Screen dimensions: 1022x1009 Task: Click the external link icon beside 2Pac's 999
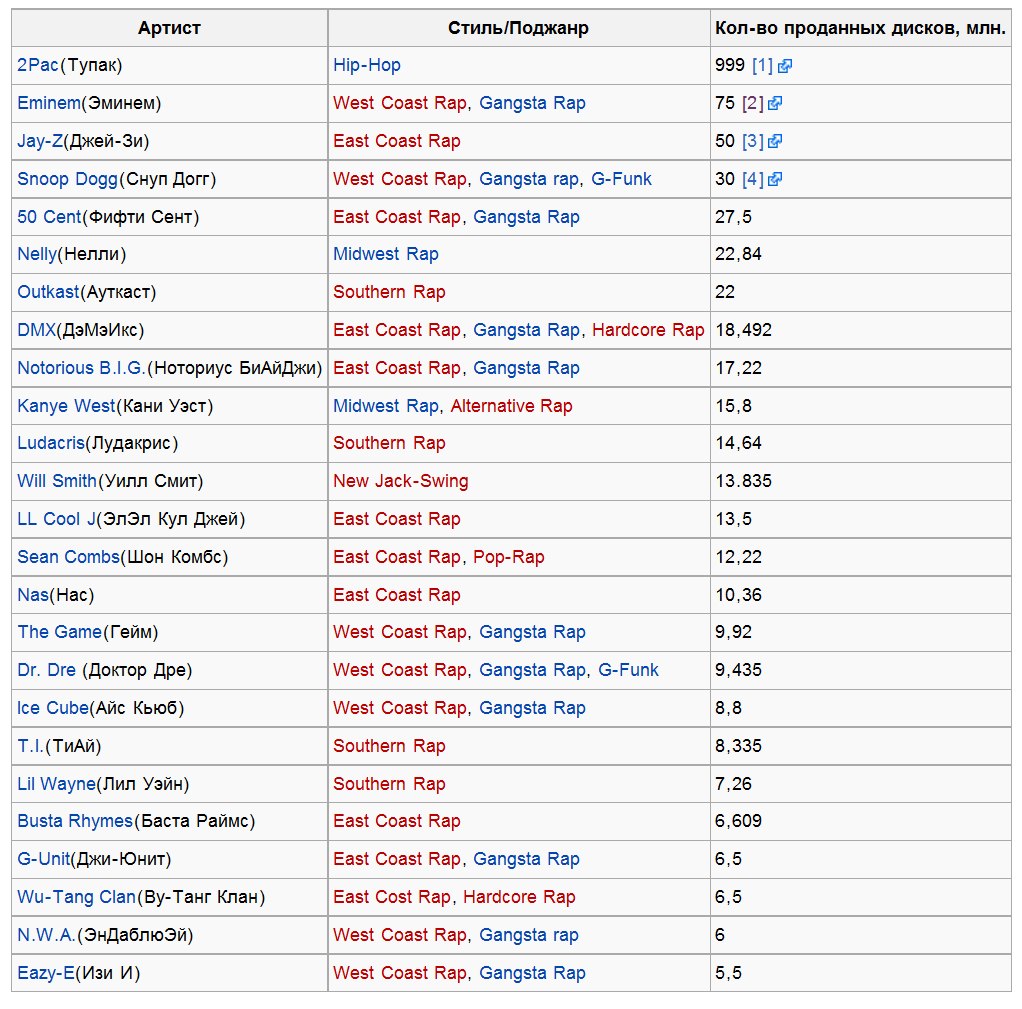(x=785, y=66)
